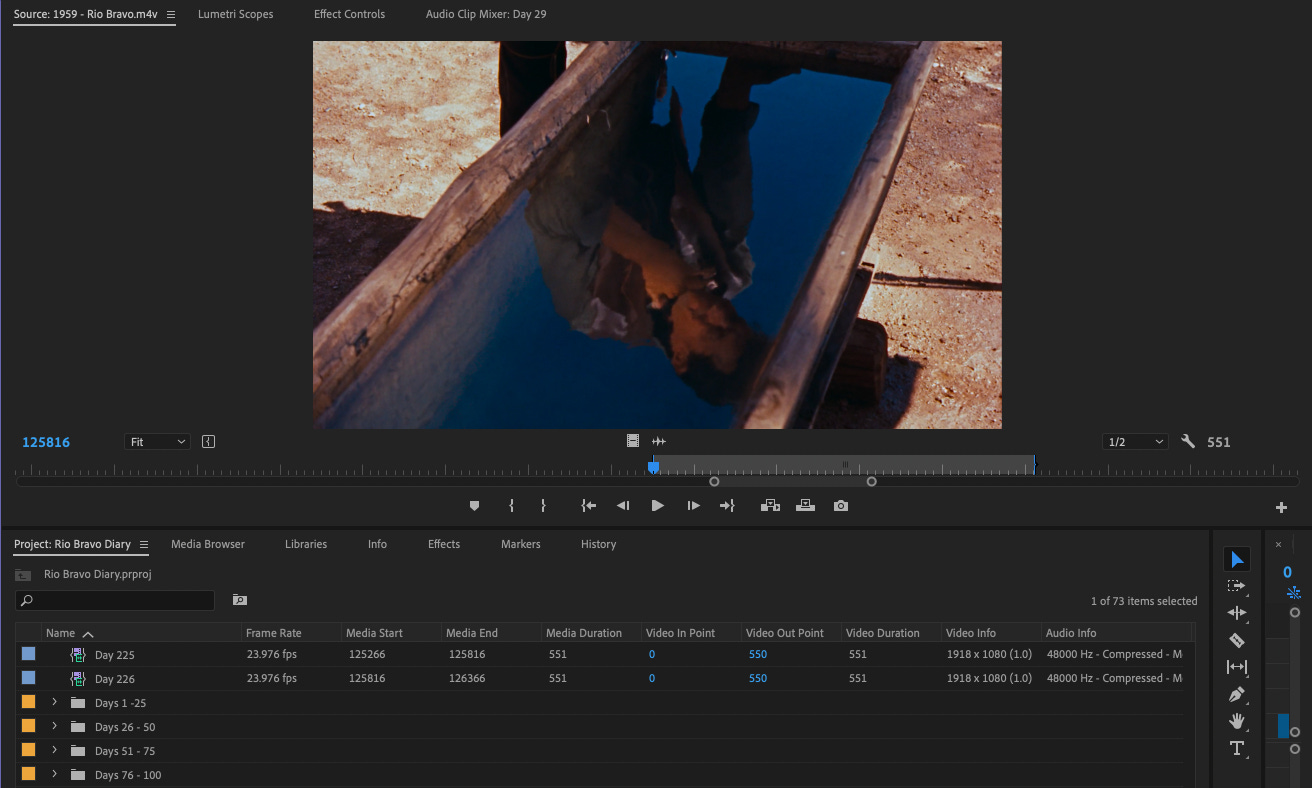Sort by Frame Rate column header

point(274,633)
